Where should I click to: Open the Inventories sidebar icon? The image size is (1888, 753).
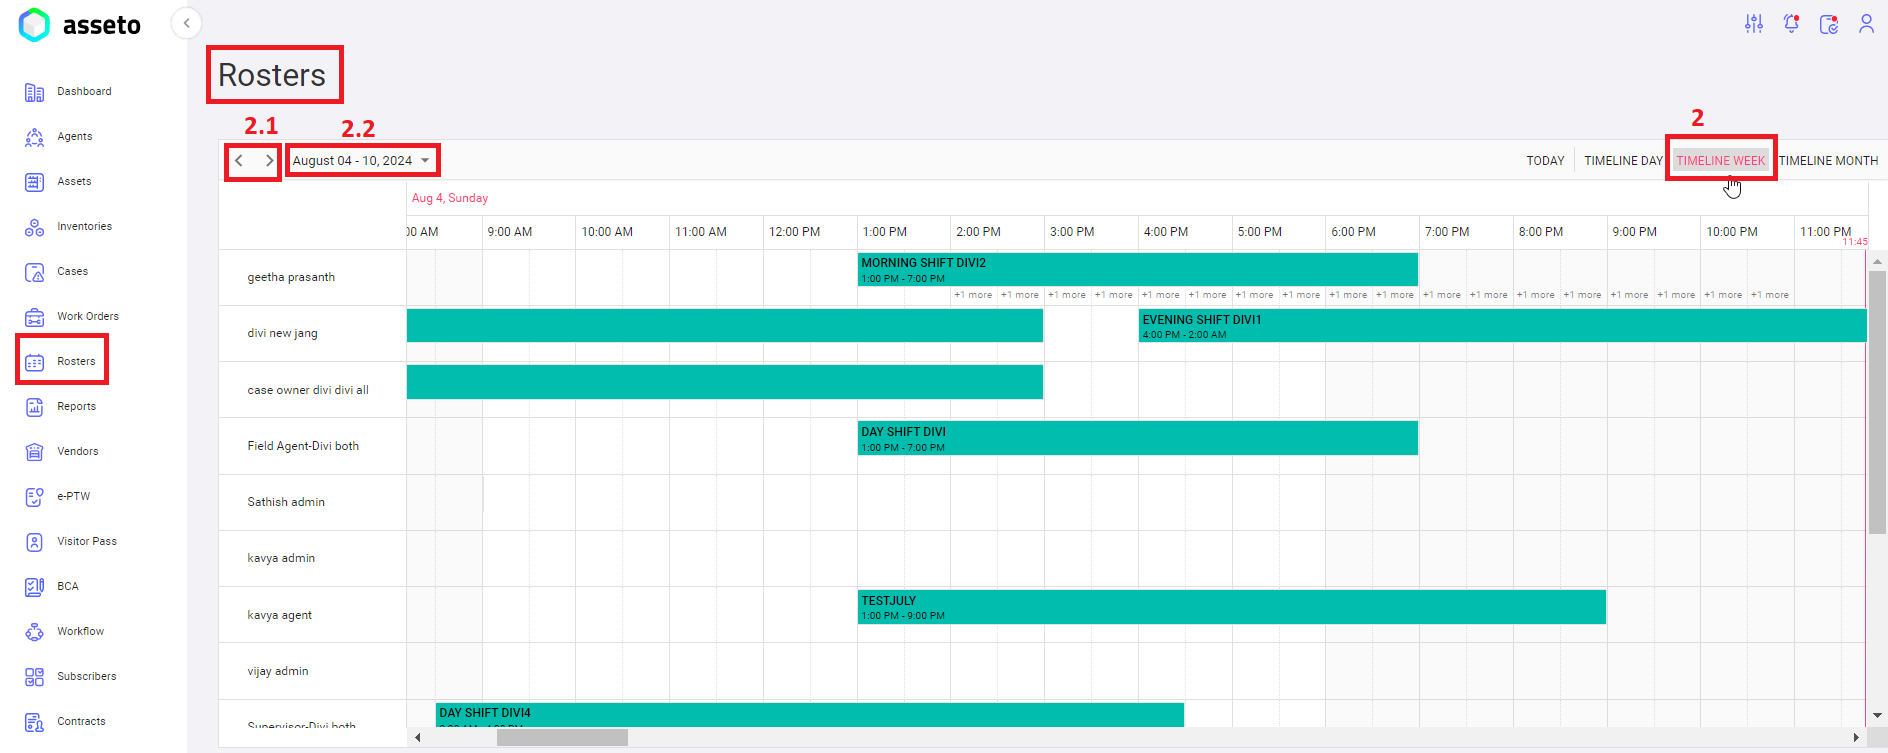pyautogui.click(x=34, y=227)
